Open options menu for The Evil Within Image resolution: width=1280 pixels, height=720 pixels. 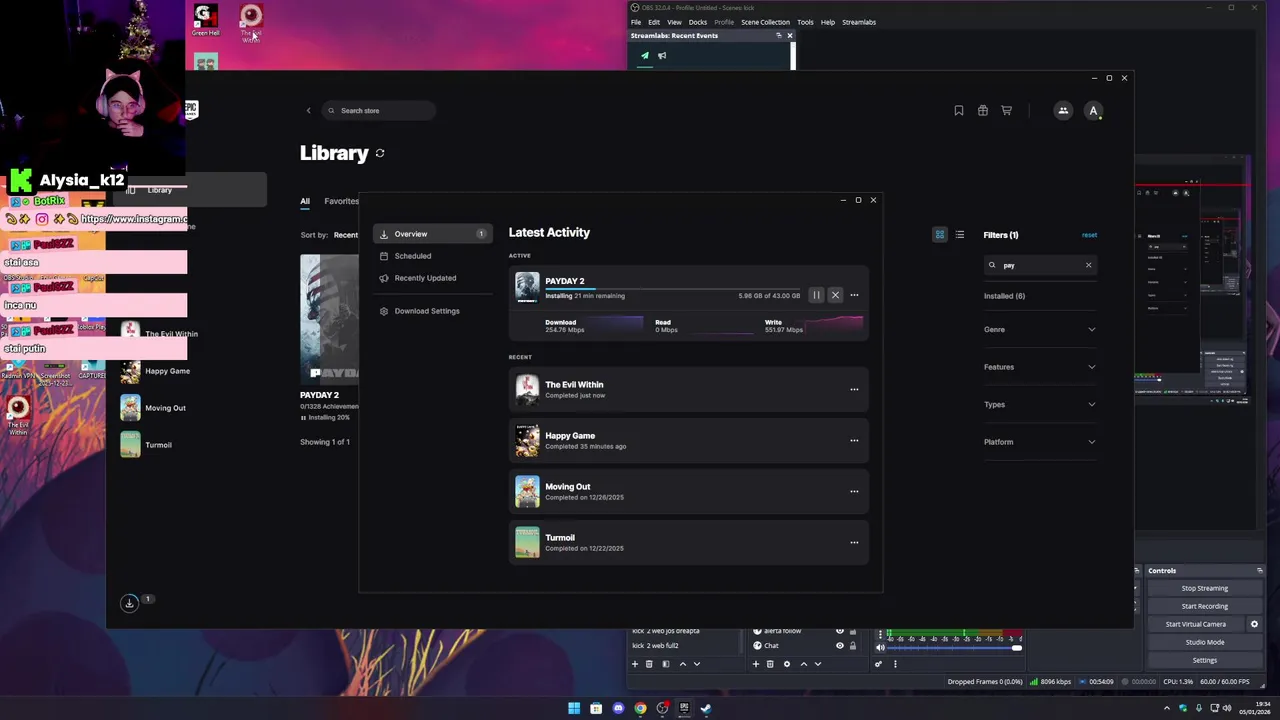click(x=854, y=389)
